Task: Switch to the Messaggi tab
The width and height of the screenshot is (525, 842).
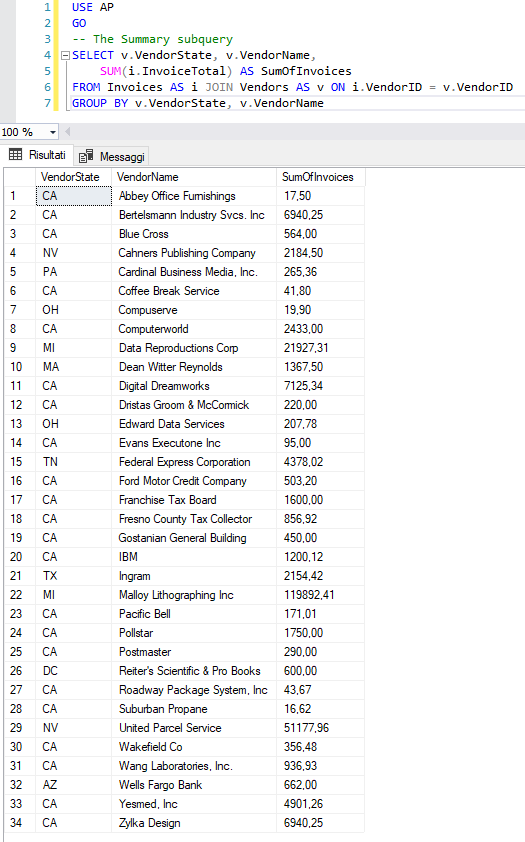Action: 112,156
